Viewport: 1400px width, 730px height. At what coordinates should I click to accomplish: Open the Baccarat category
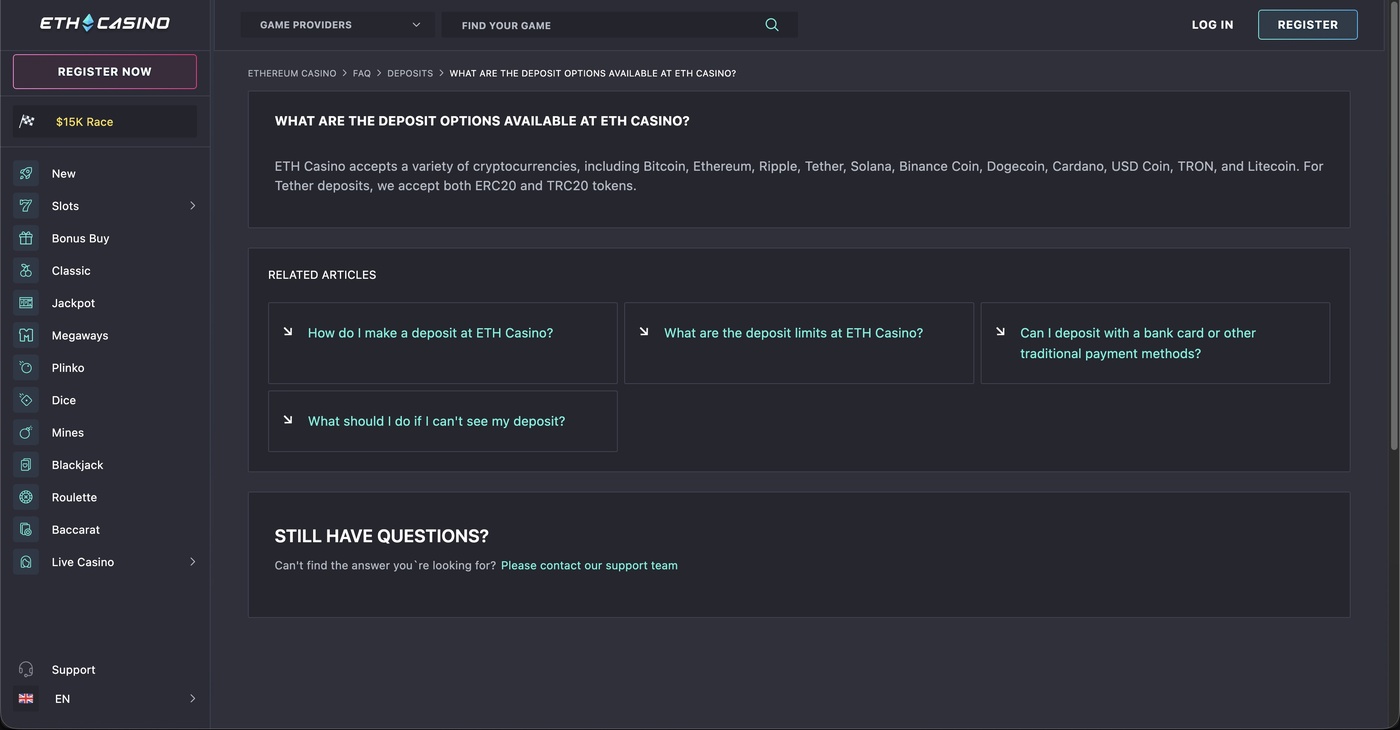click(x=76, y=530)
